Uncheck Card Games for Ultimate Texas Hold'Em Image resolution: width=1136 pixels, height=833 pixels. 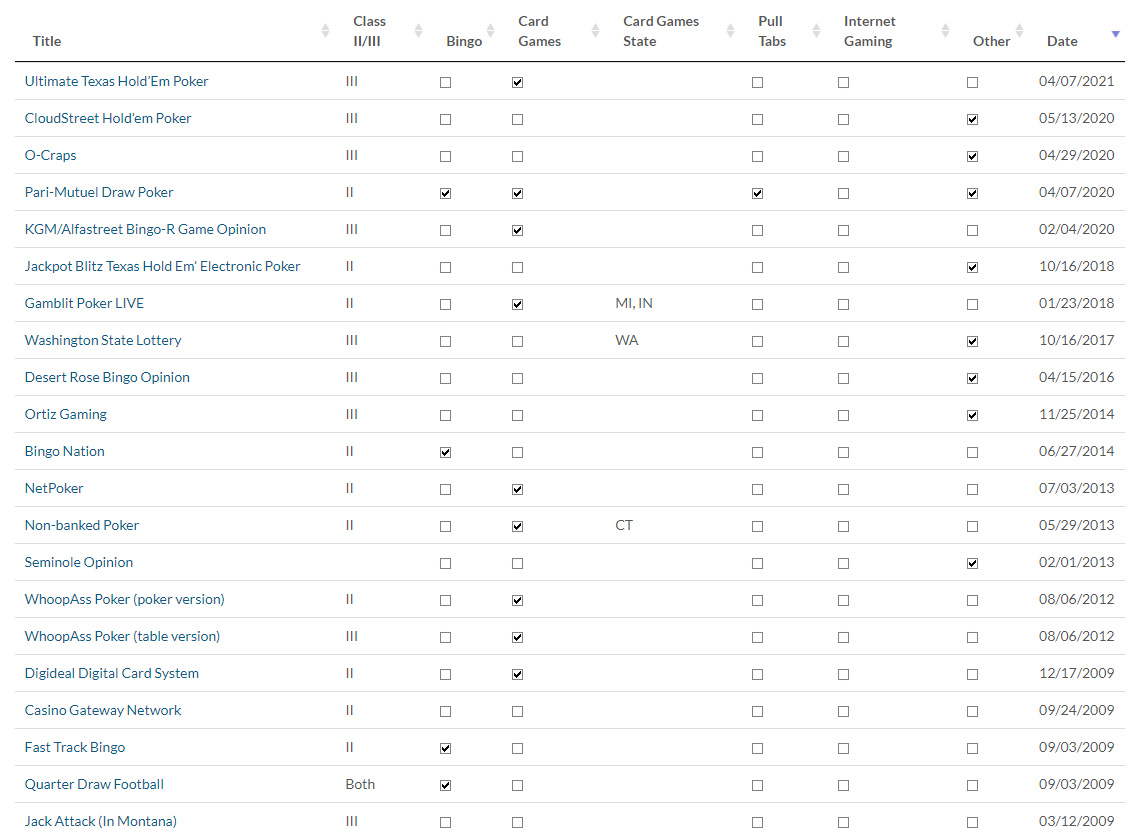[x=517, y=83]
